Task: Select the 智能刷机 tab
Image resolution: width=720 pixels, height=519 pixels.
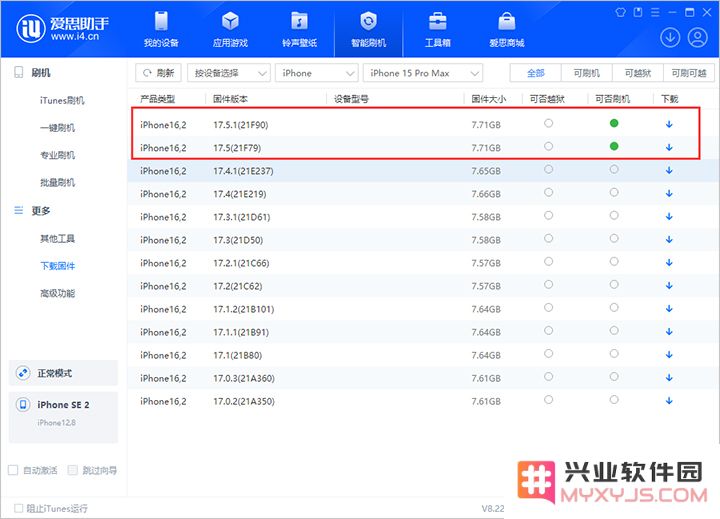Action: point(368,29)
